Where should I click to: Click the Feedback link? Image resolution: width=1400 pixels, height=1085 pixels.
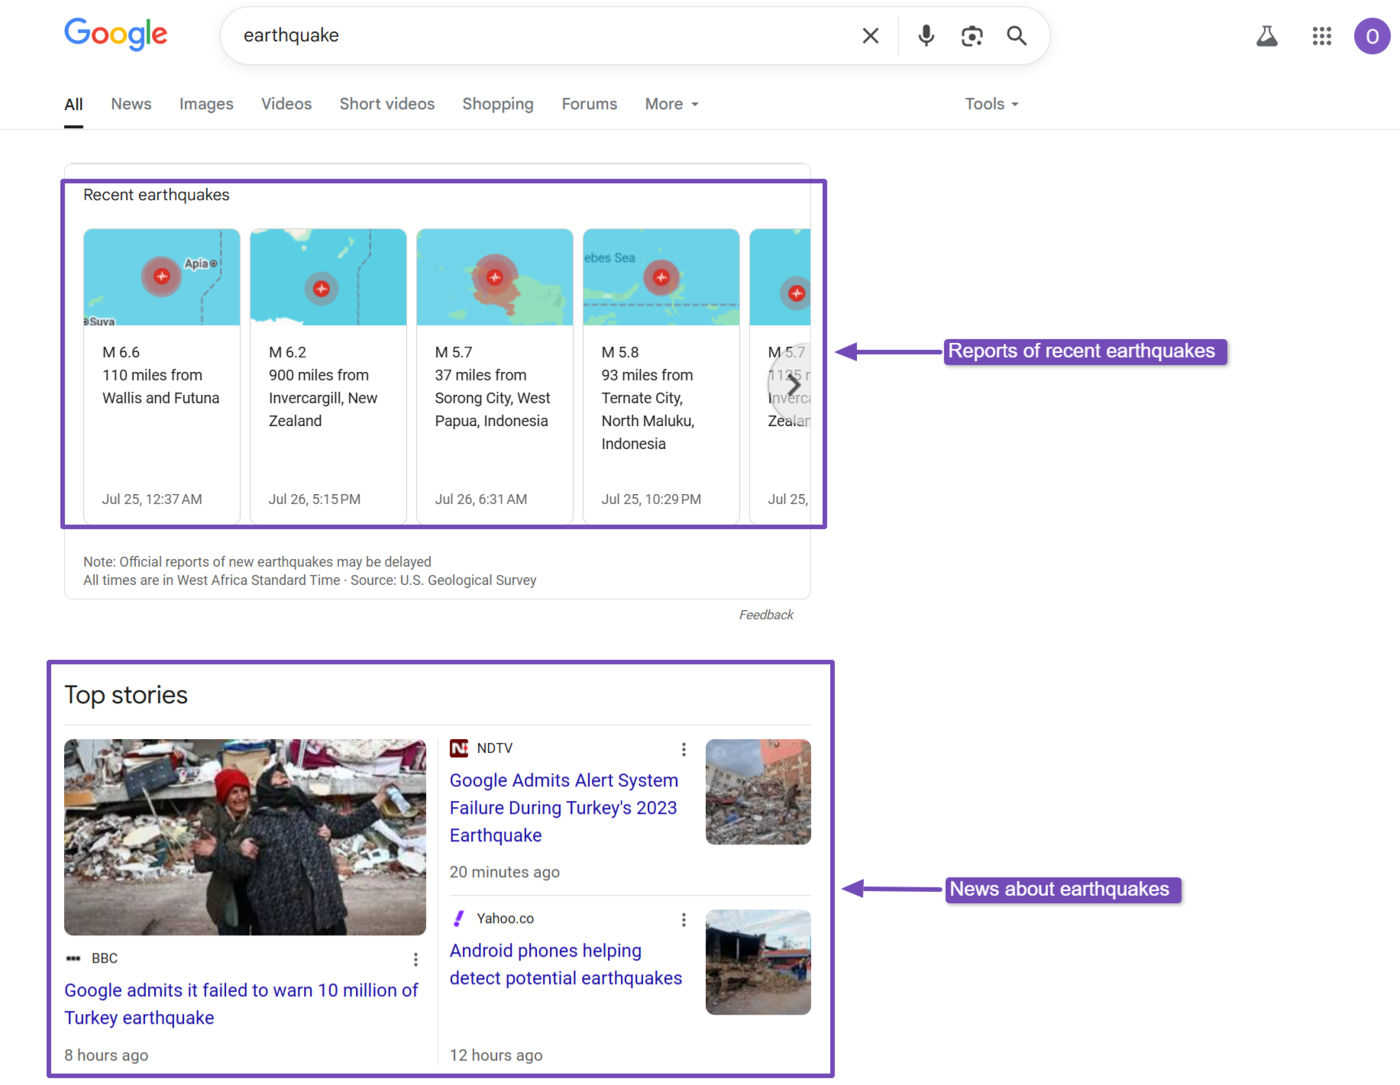tap(766, 615)
